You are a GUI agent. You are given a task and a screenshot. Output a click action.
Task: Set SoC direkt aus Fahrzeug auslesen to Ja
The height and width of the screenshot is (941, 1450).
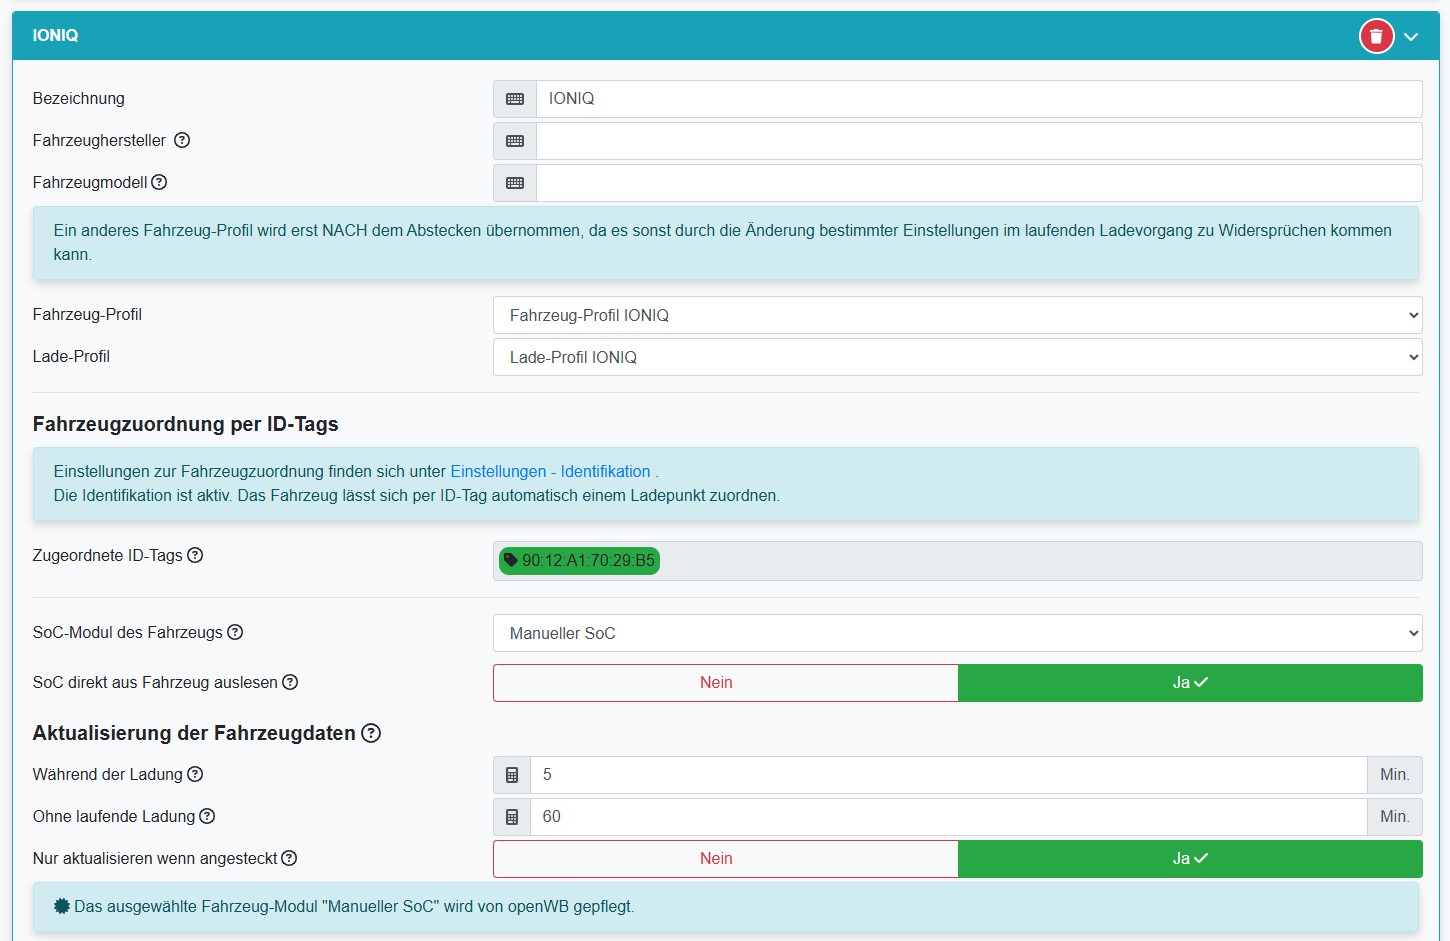[1190, 683]
